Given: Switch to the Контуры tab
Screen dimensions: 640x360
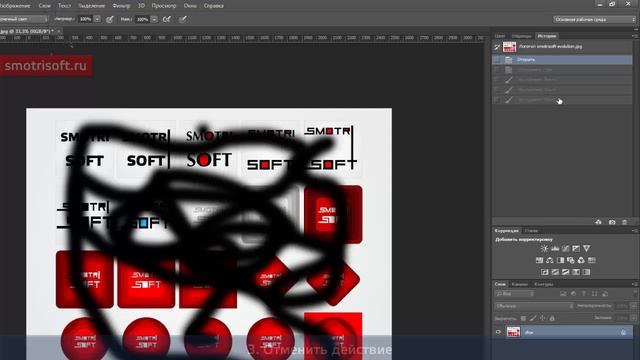Looking at the screenshot, I should (x=544, y=284).
